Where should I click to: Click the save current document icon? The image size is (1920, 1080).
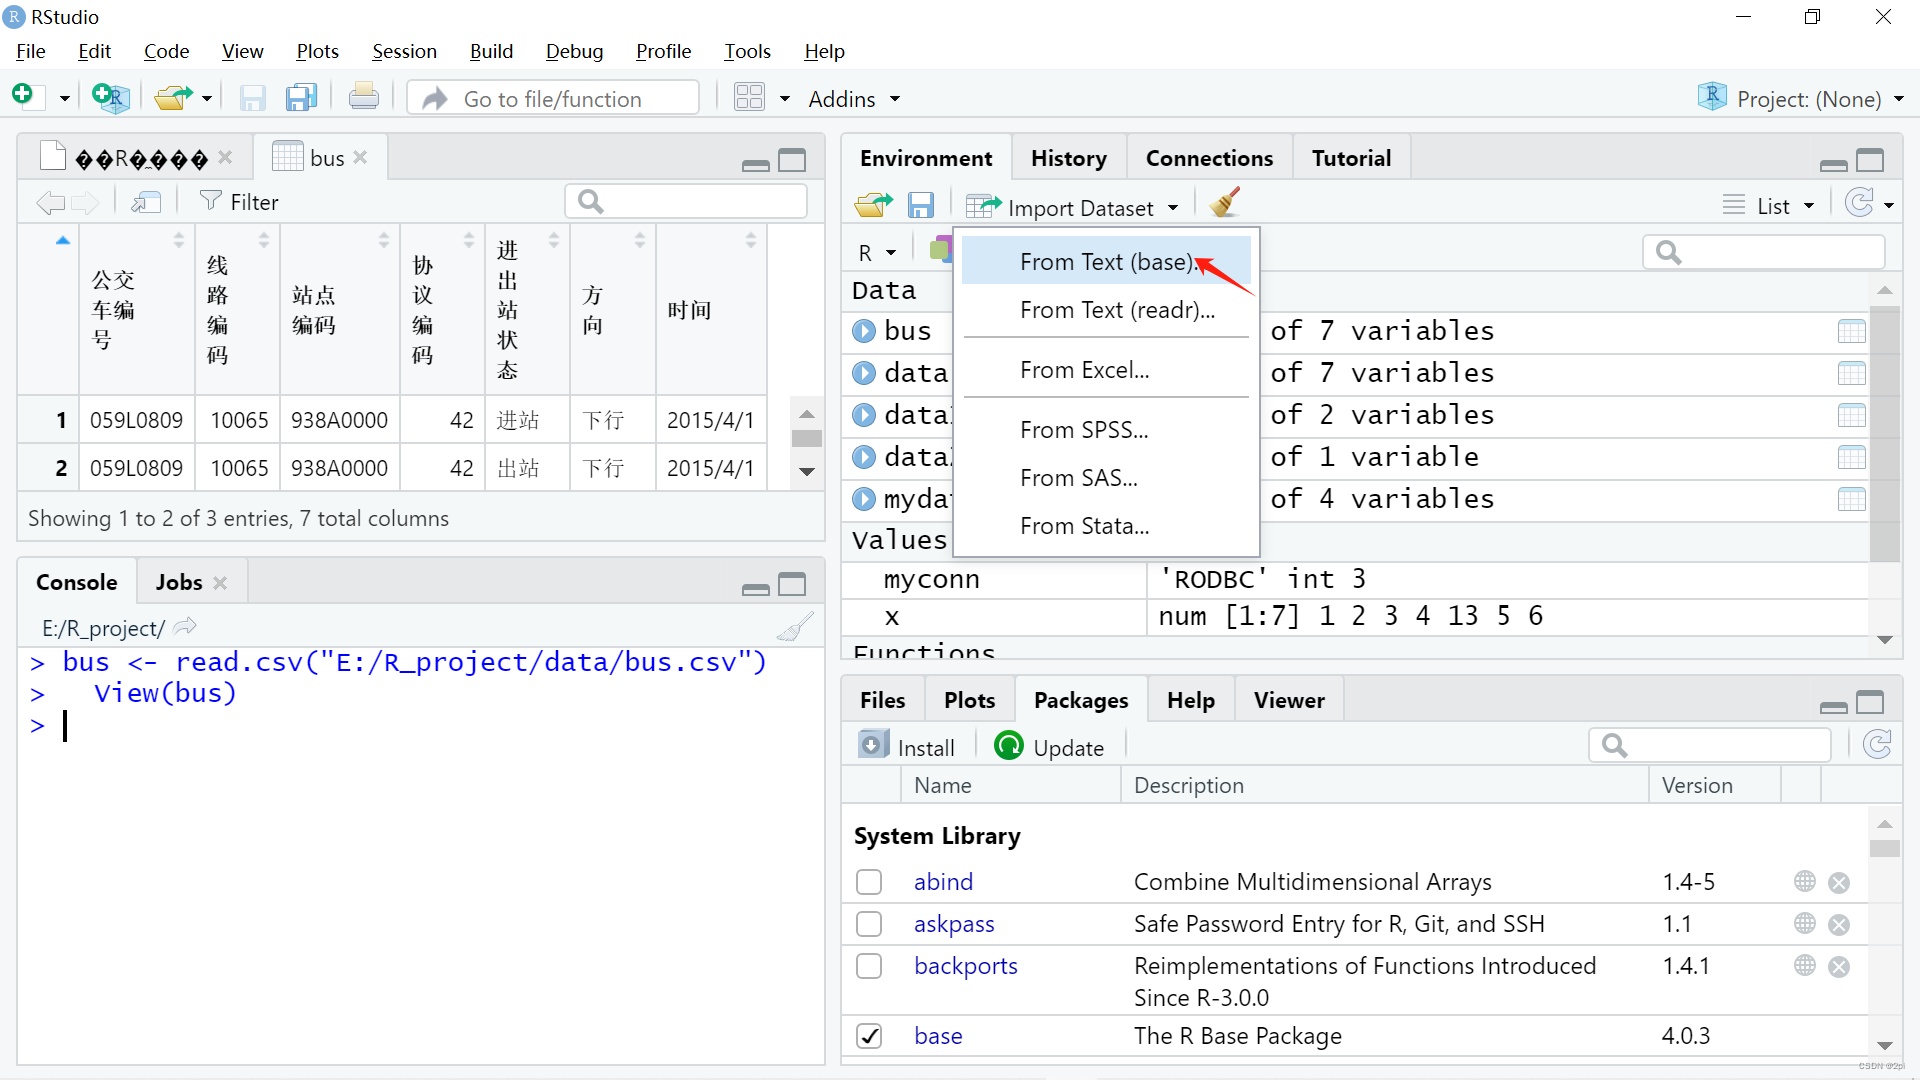pyautogui.click(x=252, y=97)
